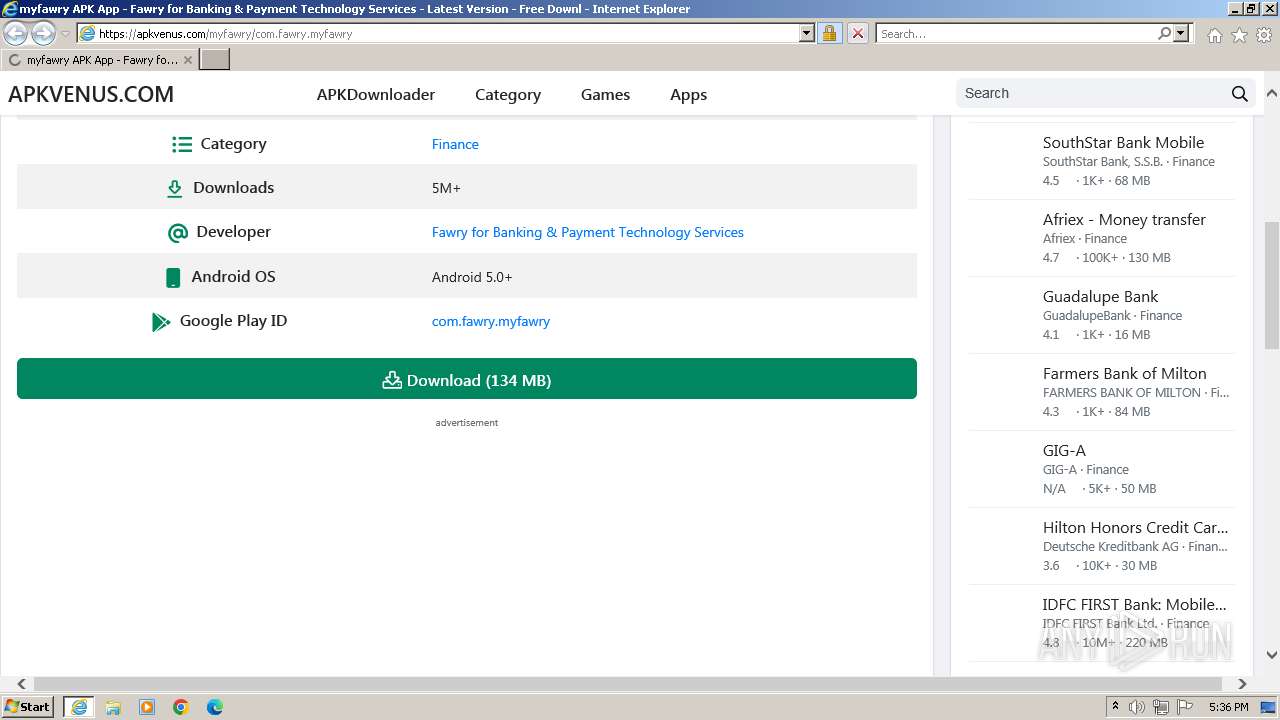Click the Action Center flag tray icon
Image resolution: width=1280 pixels, height=720 pixels.
coord(1186,707)
